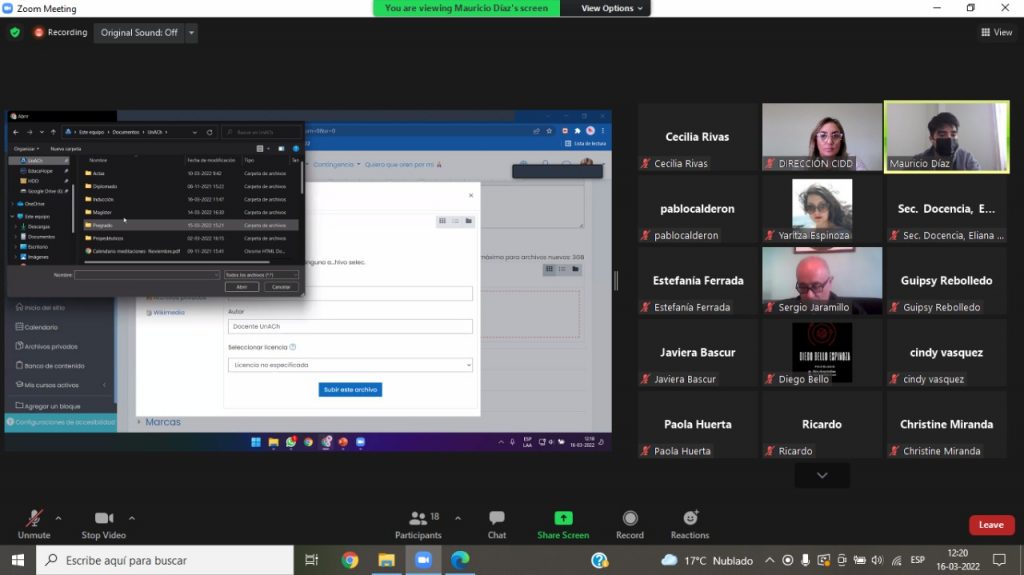
Task: Open the Original Sound dropdown arrow
Action: point(192,32)
